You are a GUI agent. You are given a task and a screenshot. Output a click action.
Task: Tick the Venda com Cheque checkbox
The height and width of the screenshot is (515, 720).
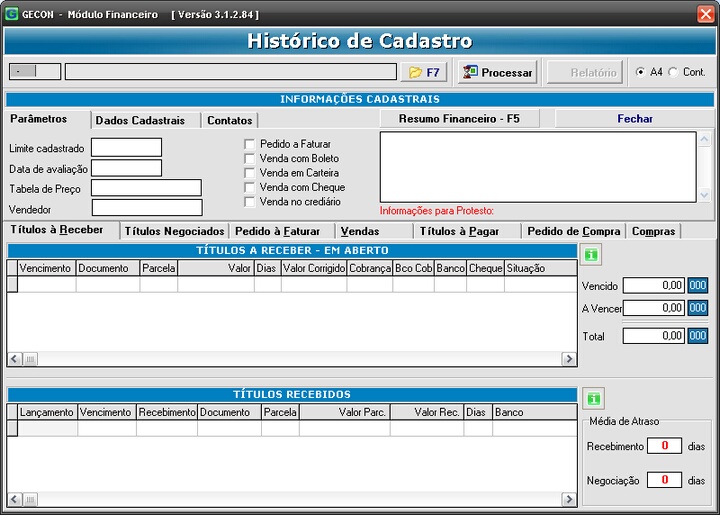coord(249,187)
